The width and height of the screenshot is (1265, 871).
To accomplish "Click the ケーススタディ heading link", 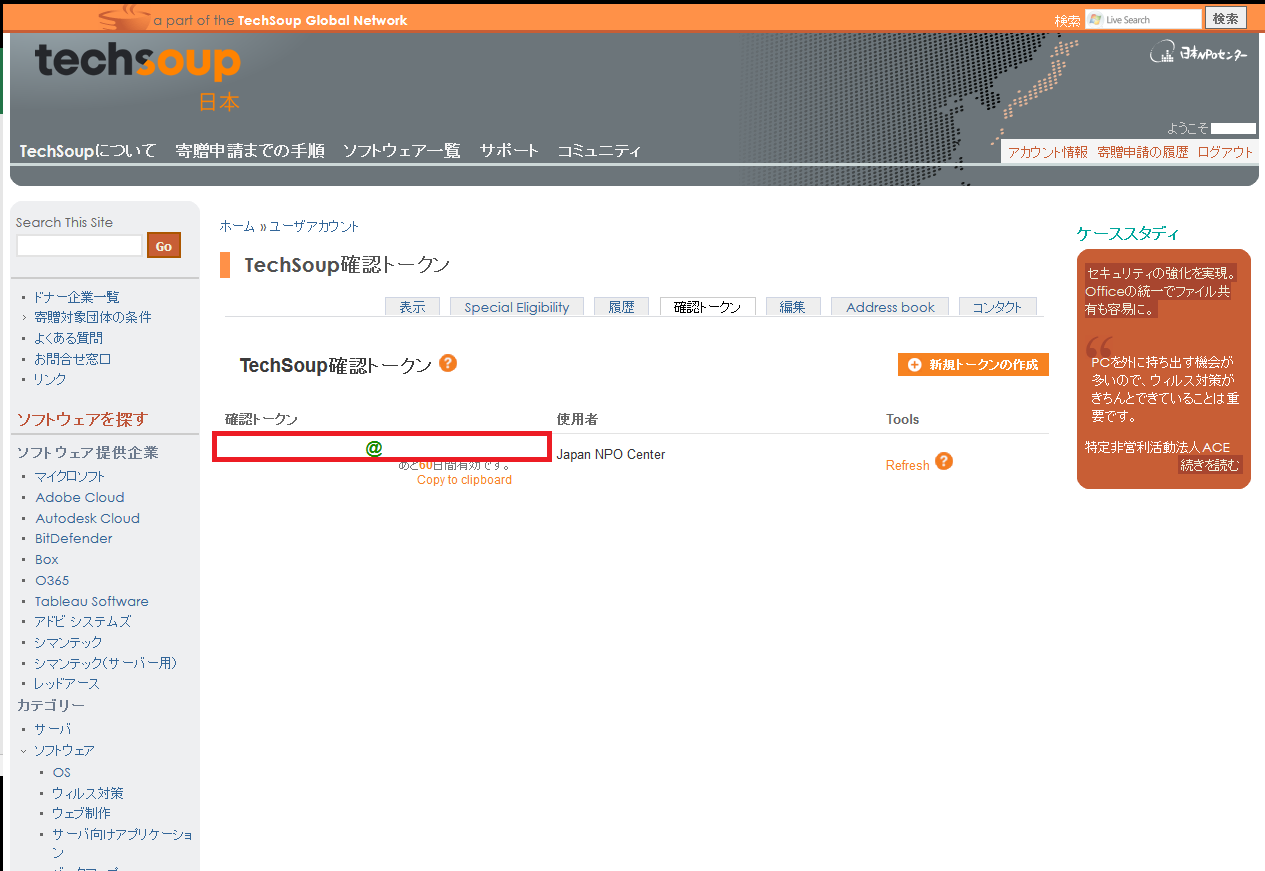I will click(1128, 233).
